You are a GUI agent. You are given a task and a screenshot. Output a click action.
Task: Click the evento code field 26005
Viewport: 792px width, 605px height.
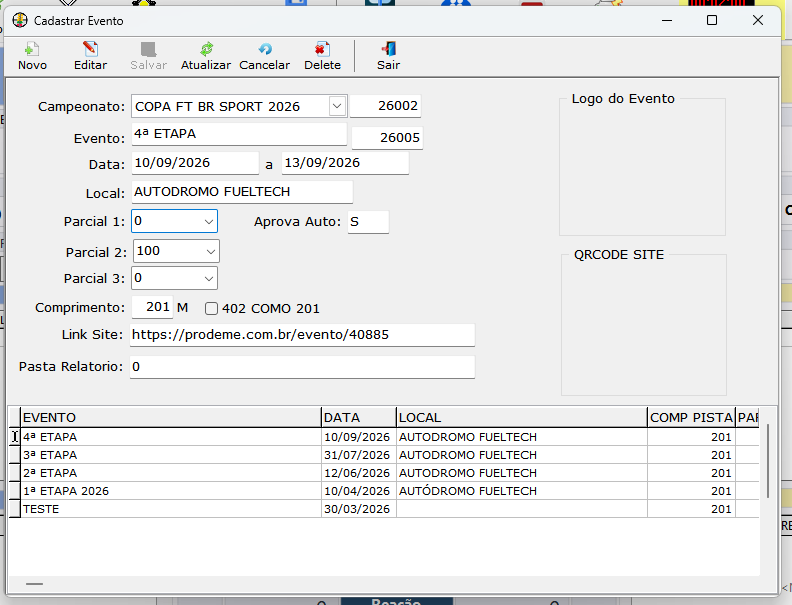[387, 138]
